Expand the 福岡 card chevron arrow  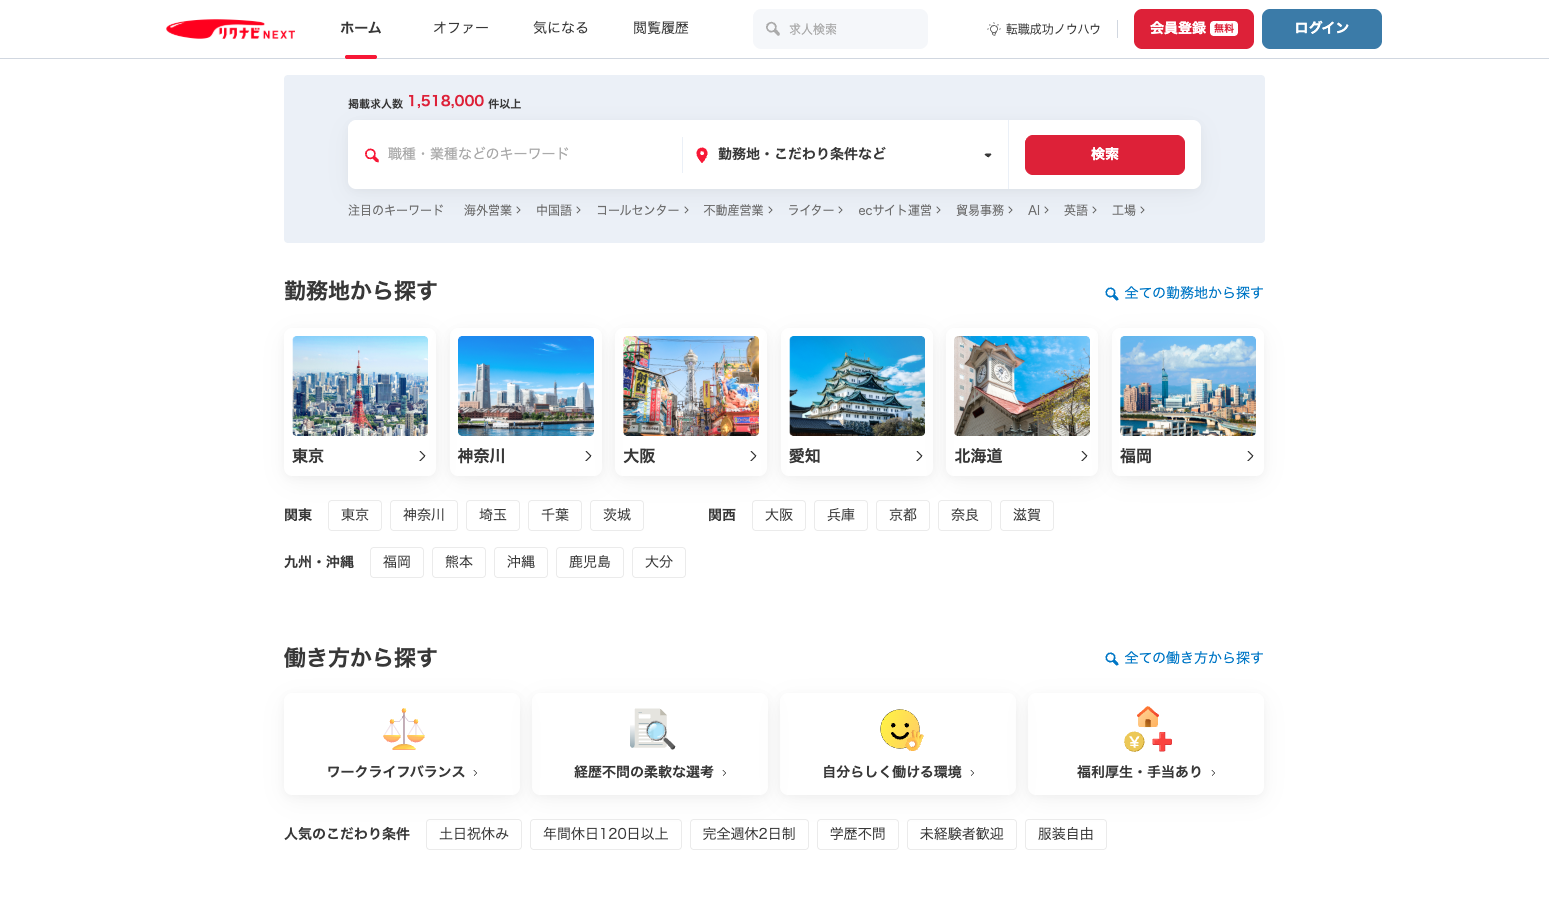(1250, 456)
